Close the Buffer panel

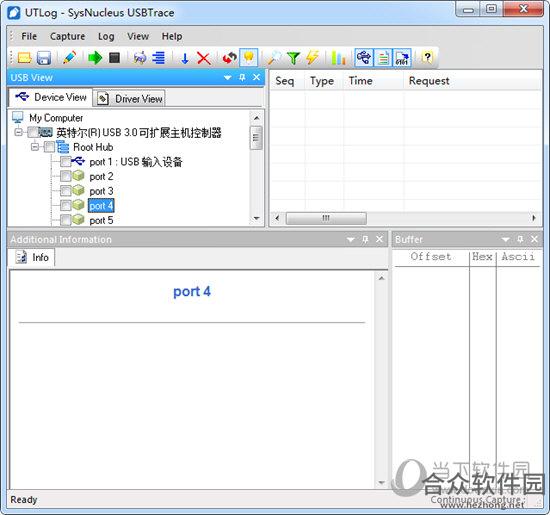[x=534, y=239]
